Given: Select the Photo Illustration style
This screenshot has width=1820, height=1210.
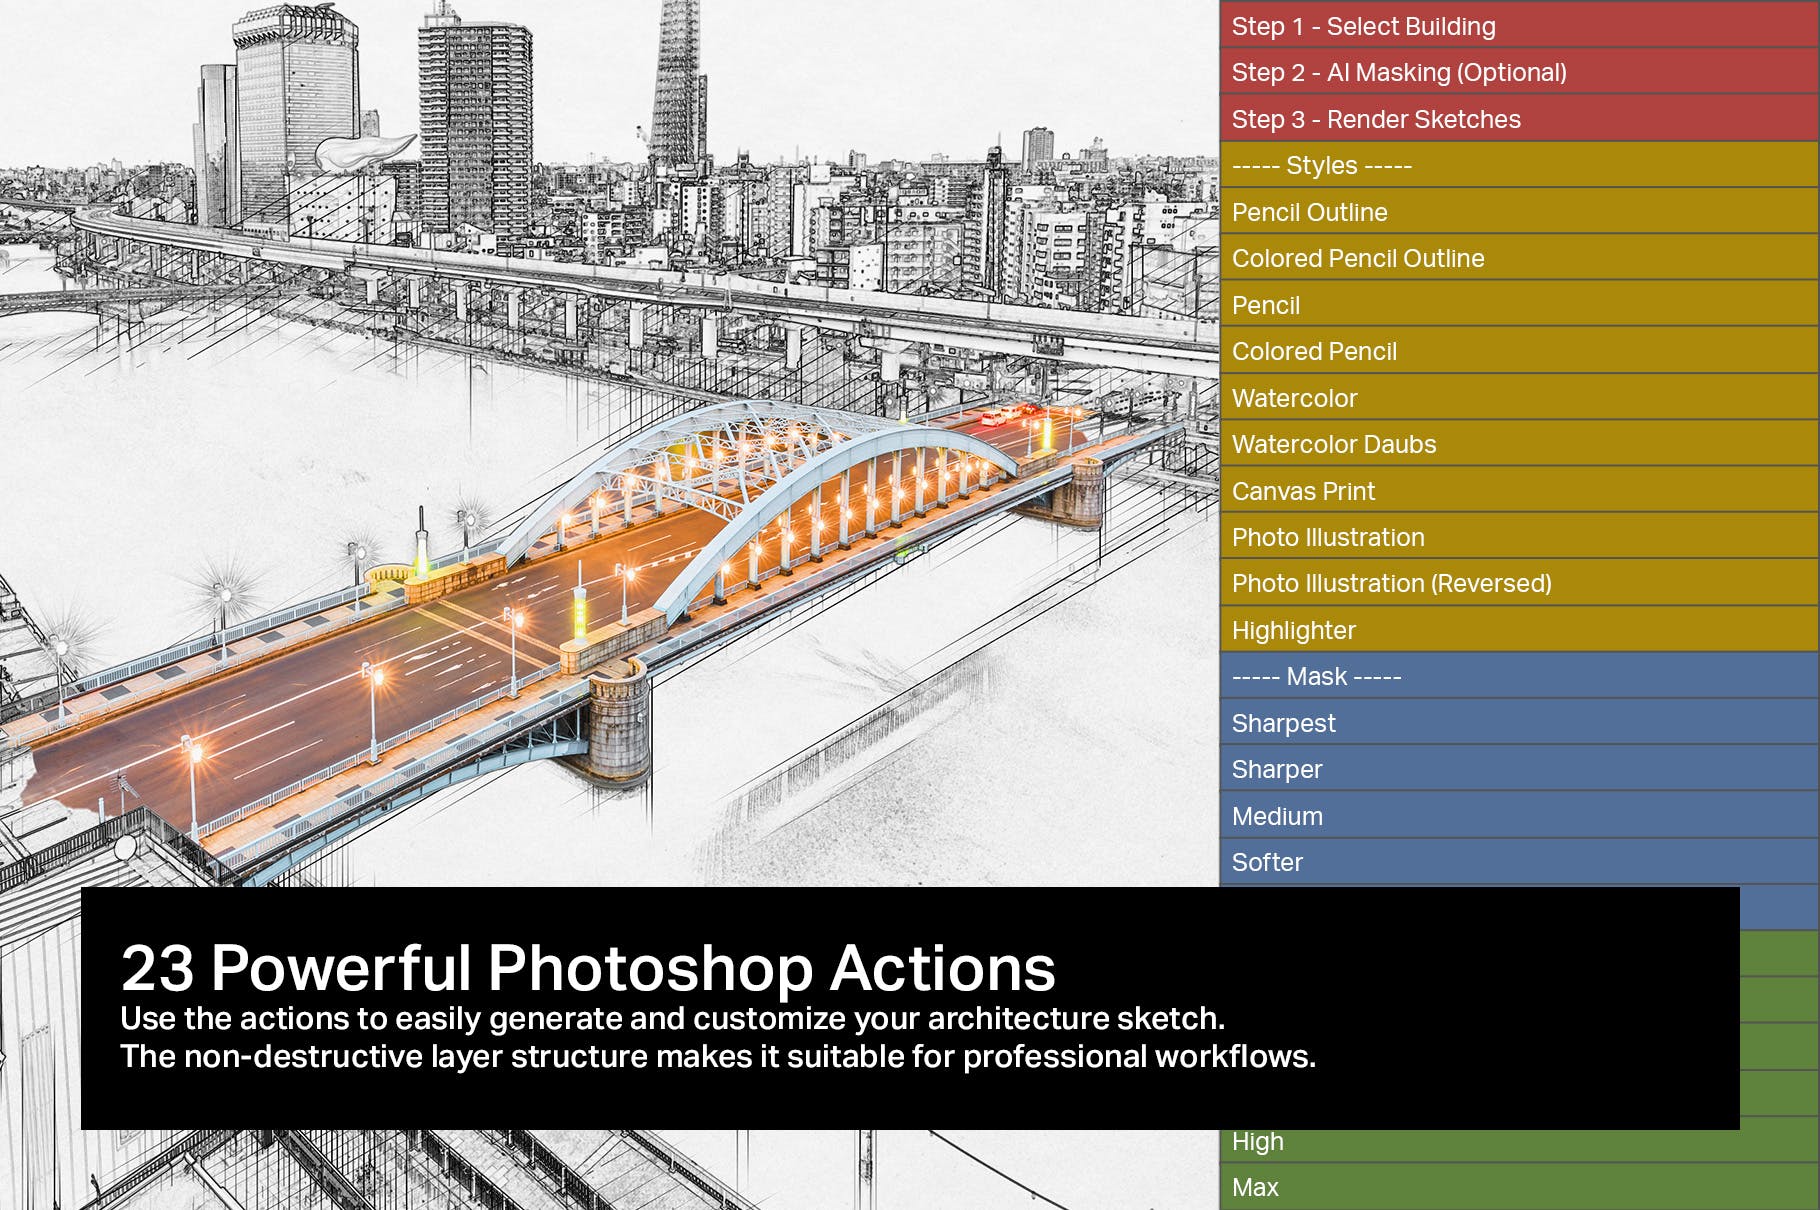Looking at the screenshot, I should [1500, 537].
